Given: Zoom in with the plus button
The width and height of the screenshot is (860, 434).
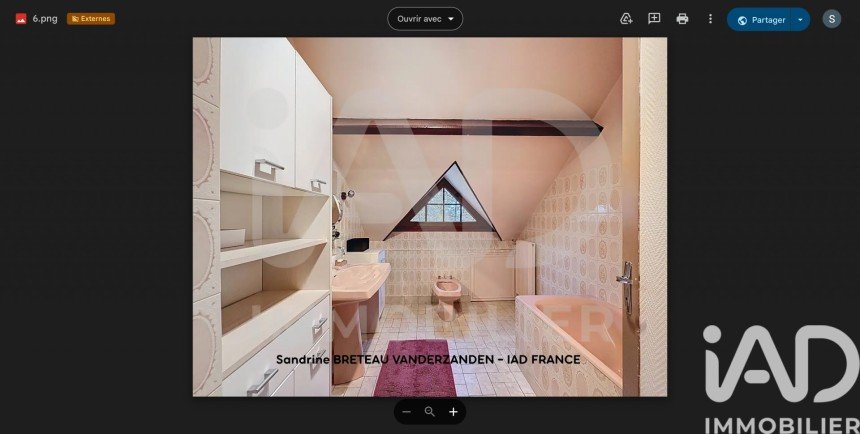Looking at the screenshot, I should click(453, 411).
